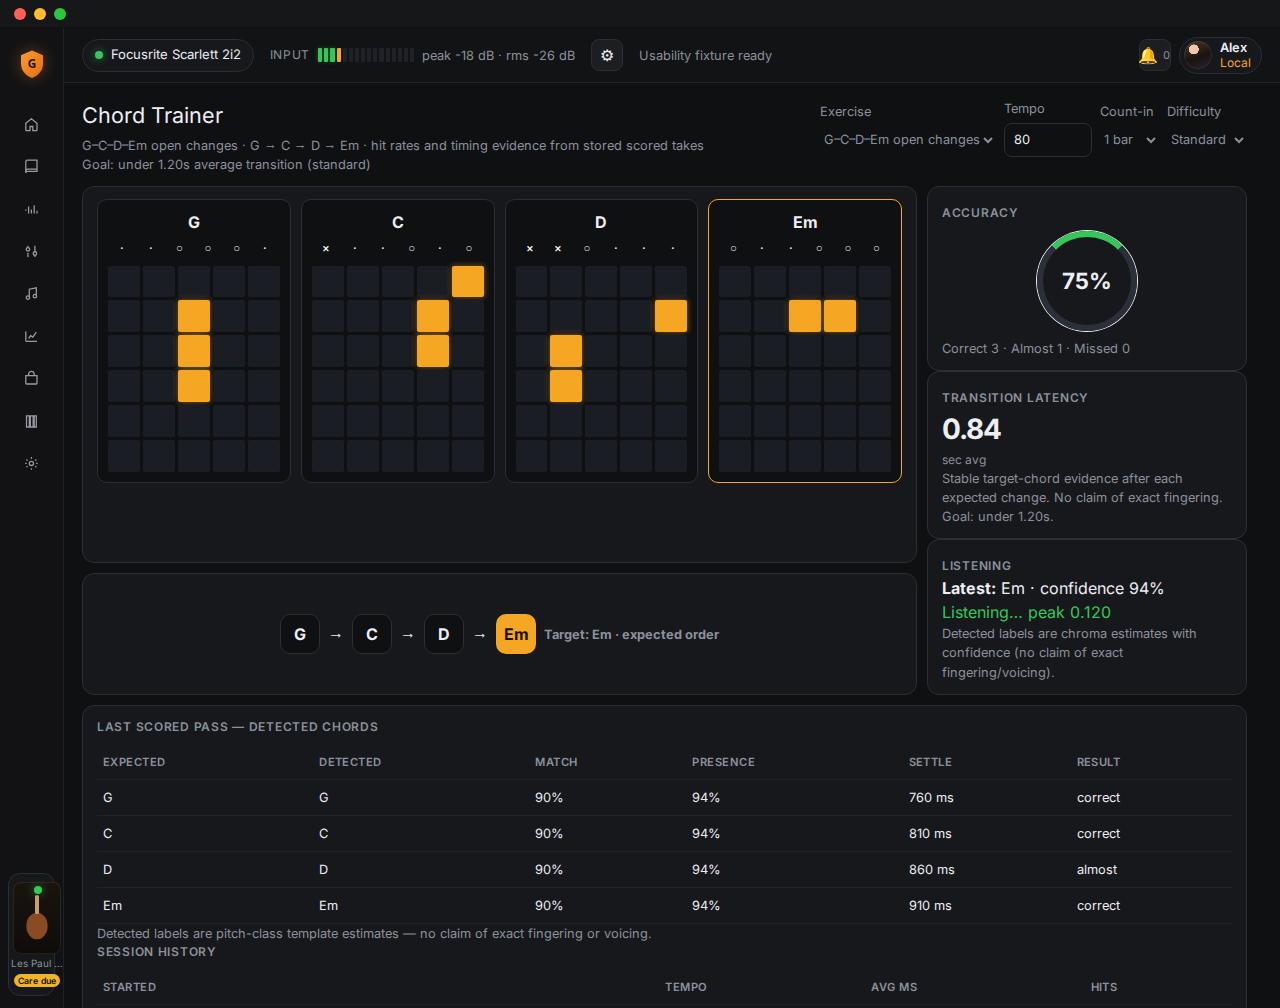
Task: Expand the Count-in dropdown
Action: coord(1130,140)
